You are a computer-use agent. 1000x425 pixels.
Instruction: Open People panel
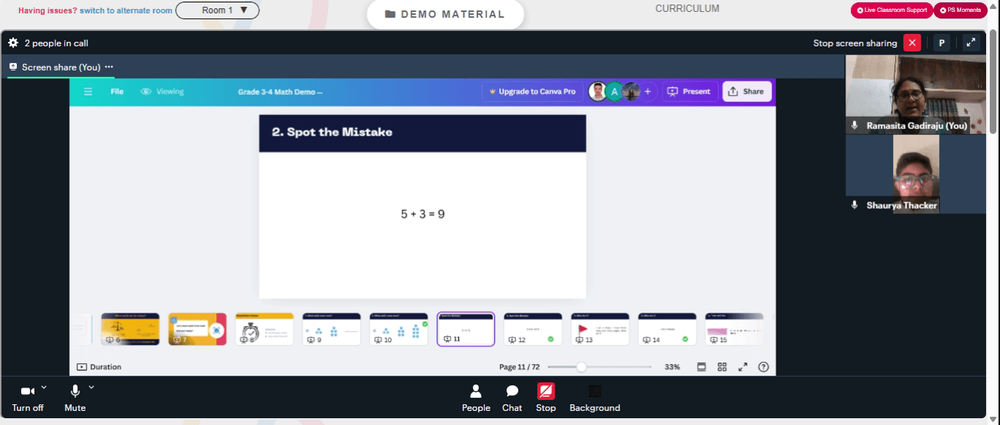click(x=476, y=398)
